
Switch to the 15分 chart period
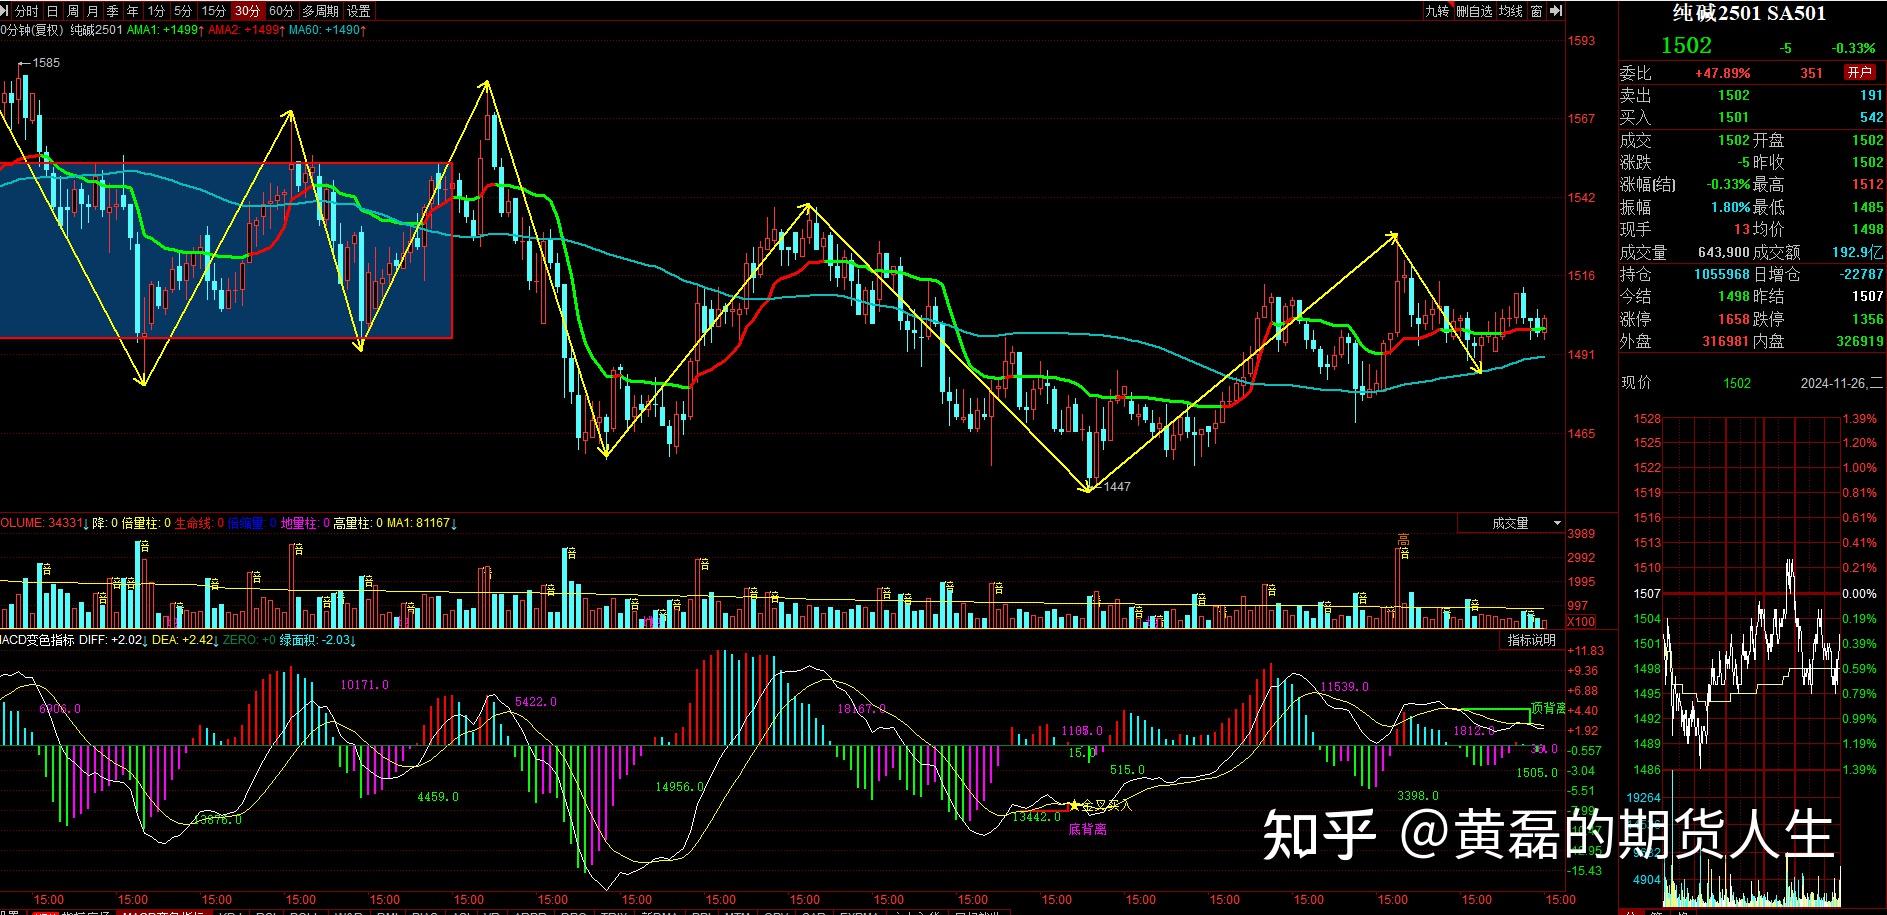click(x=213, y=11)
